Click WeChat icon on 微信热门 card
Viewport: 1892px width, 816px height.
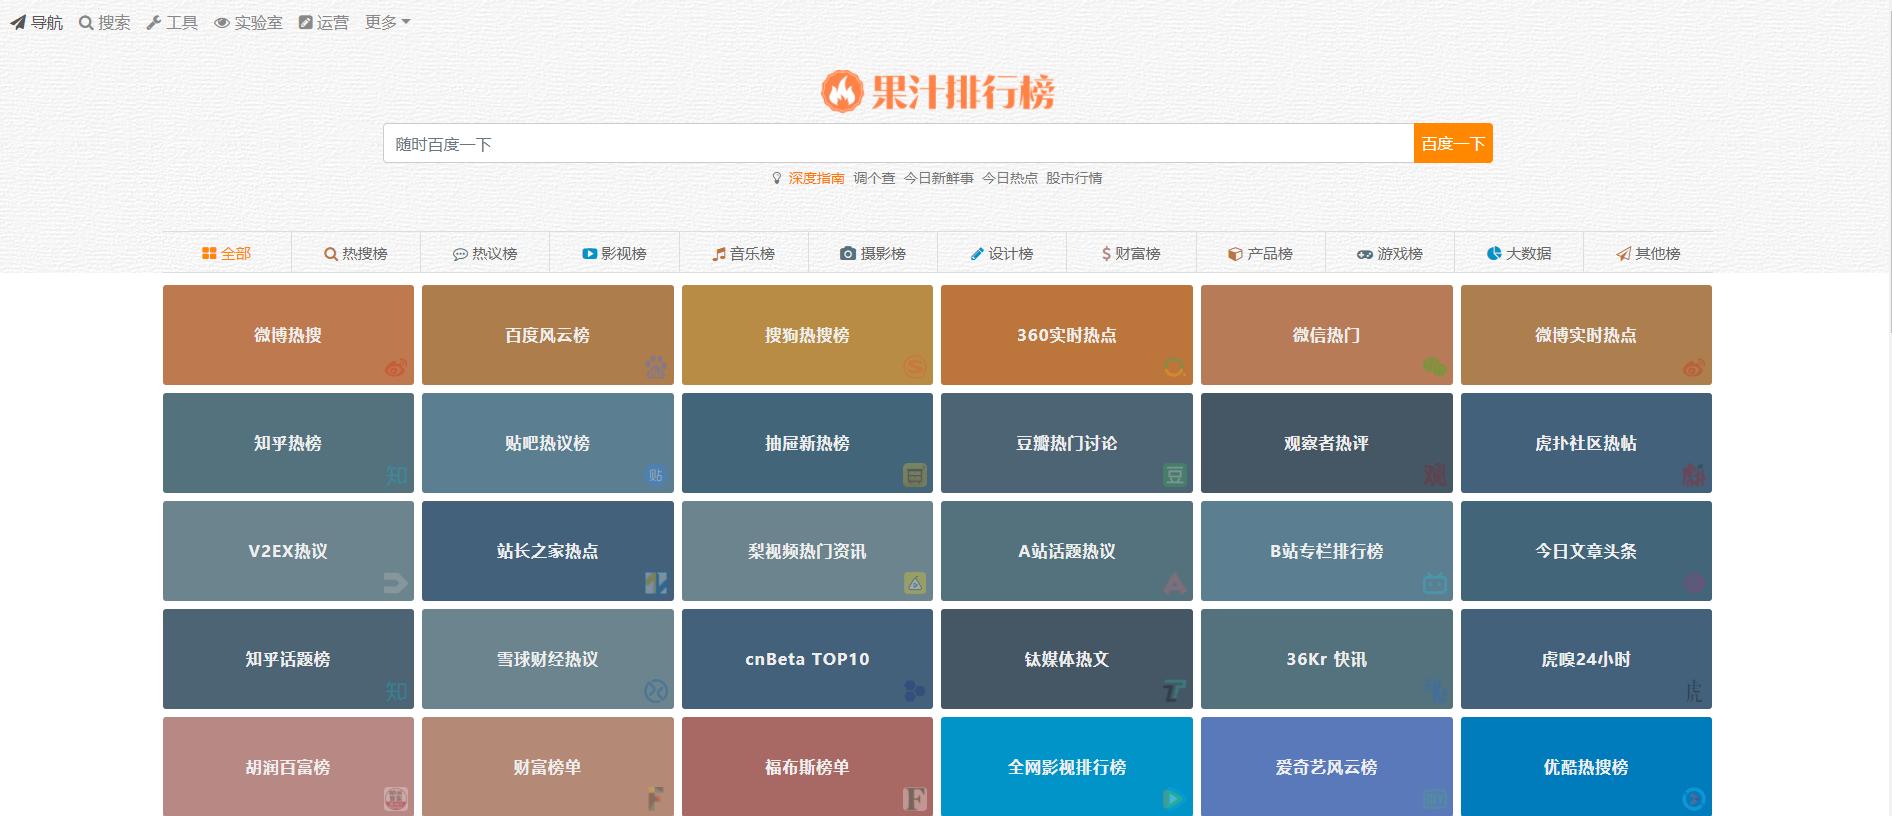(1435, 368)
